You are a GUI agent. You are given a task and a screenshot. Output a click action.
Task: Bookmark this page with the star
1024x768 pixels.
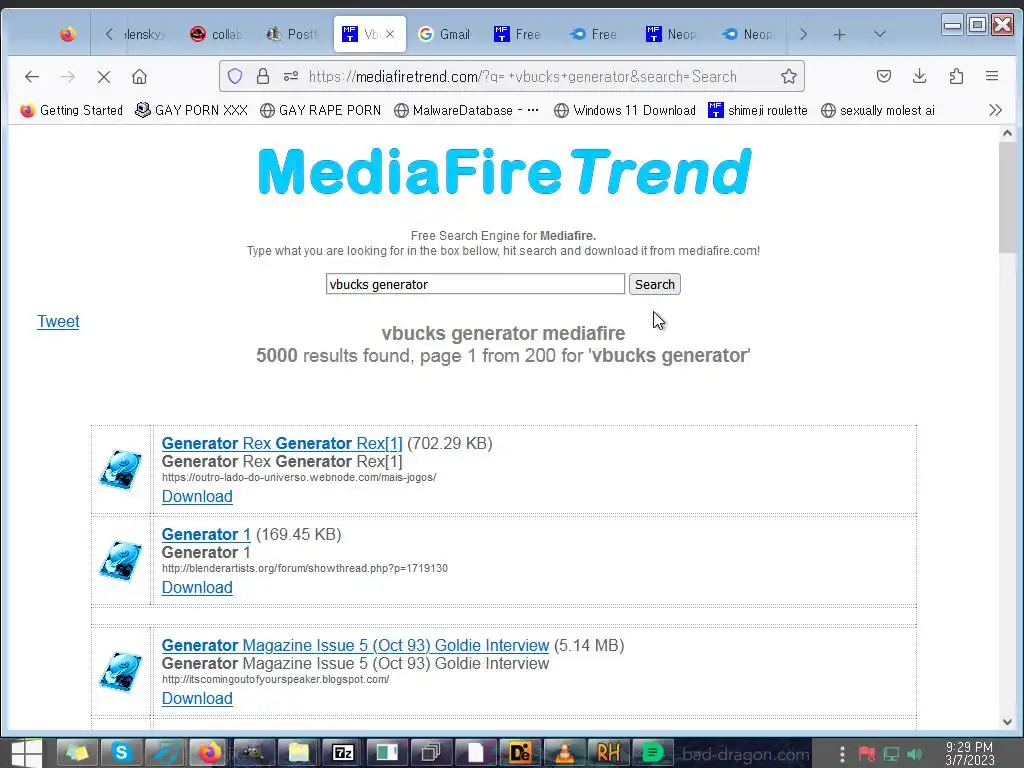tap(788, 76)
